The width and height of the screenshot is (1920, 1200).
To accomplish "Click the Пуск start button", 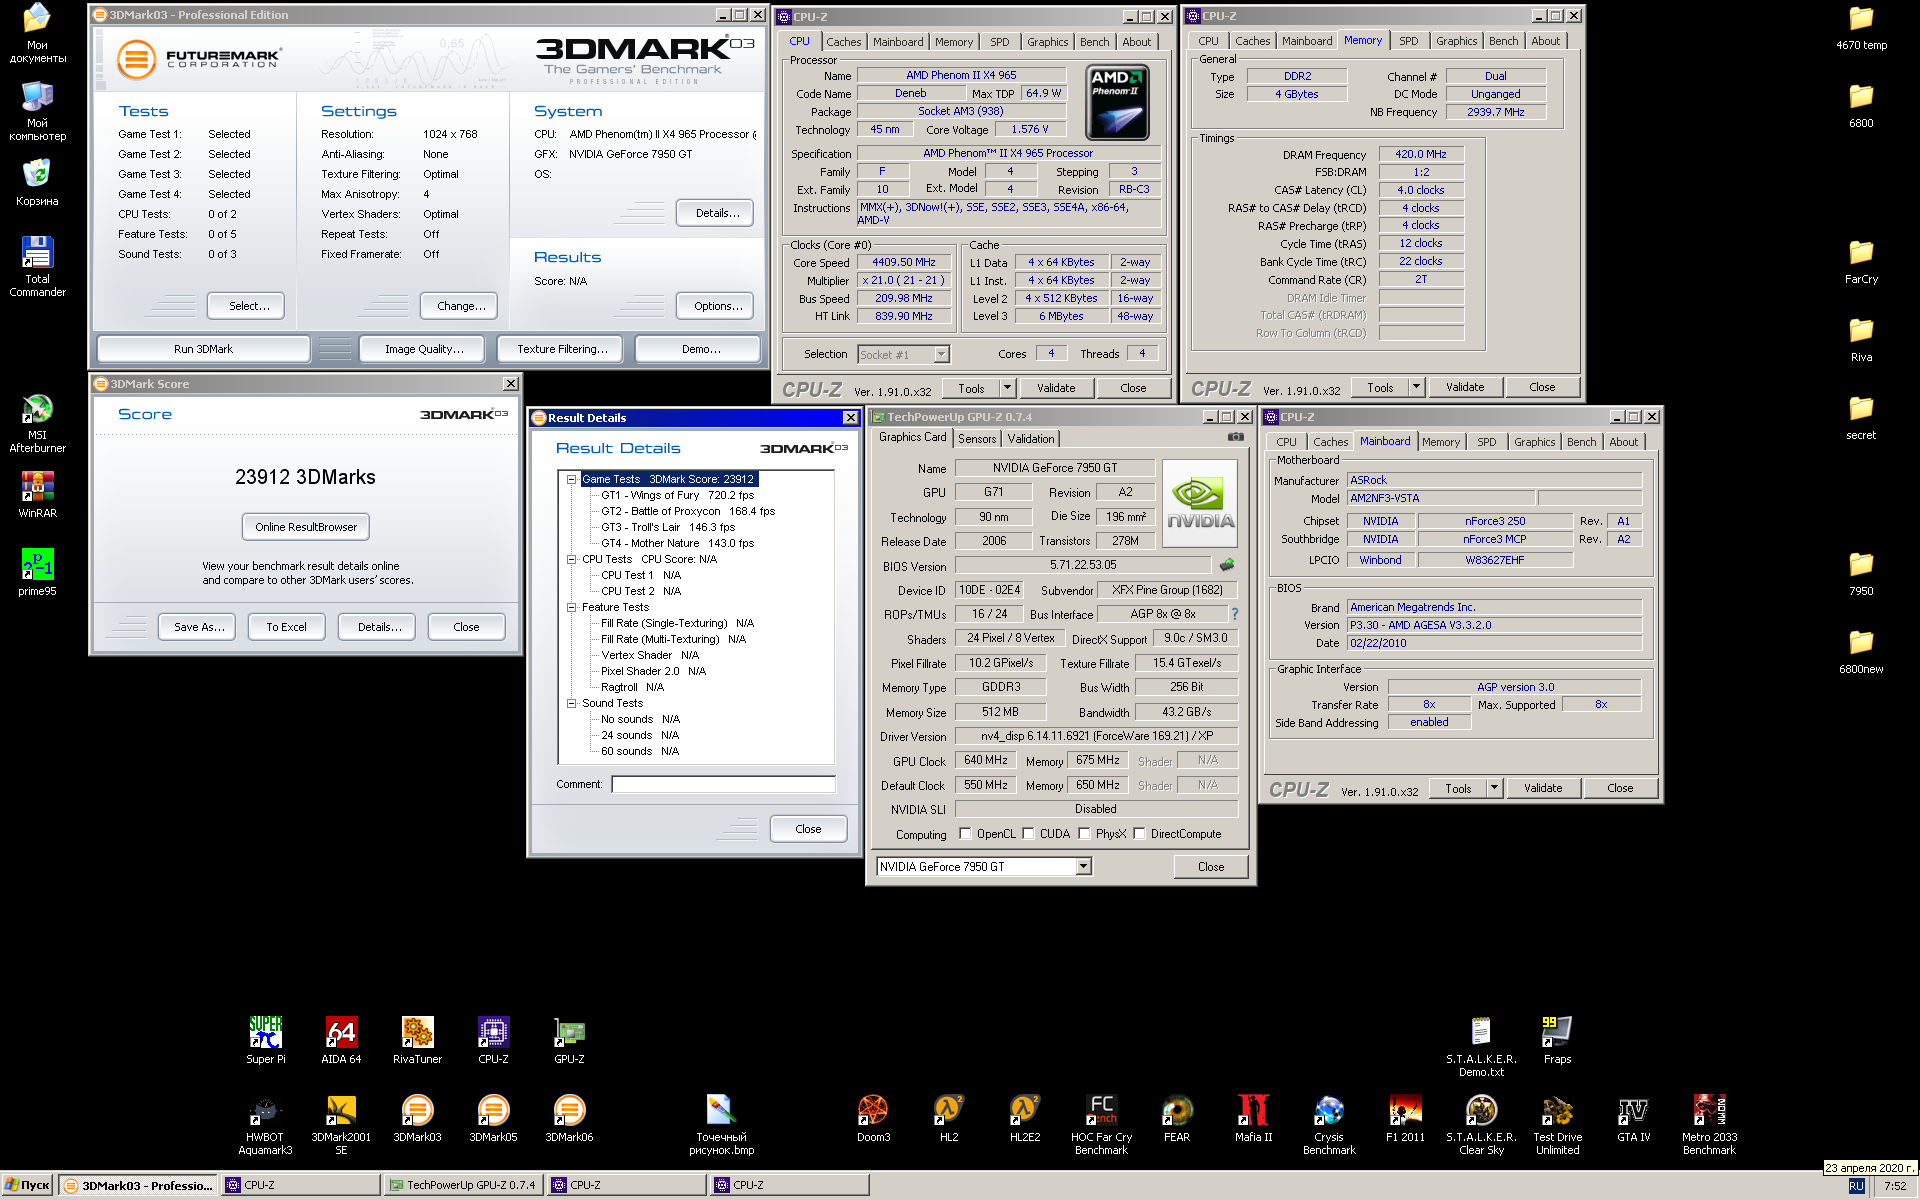I will pyautogui.click(x=27, y=1185).
